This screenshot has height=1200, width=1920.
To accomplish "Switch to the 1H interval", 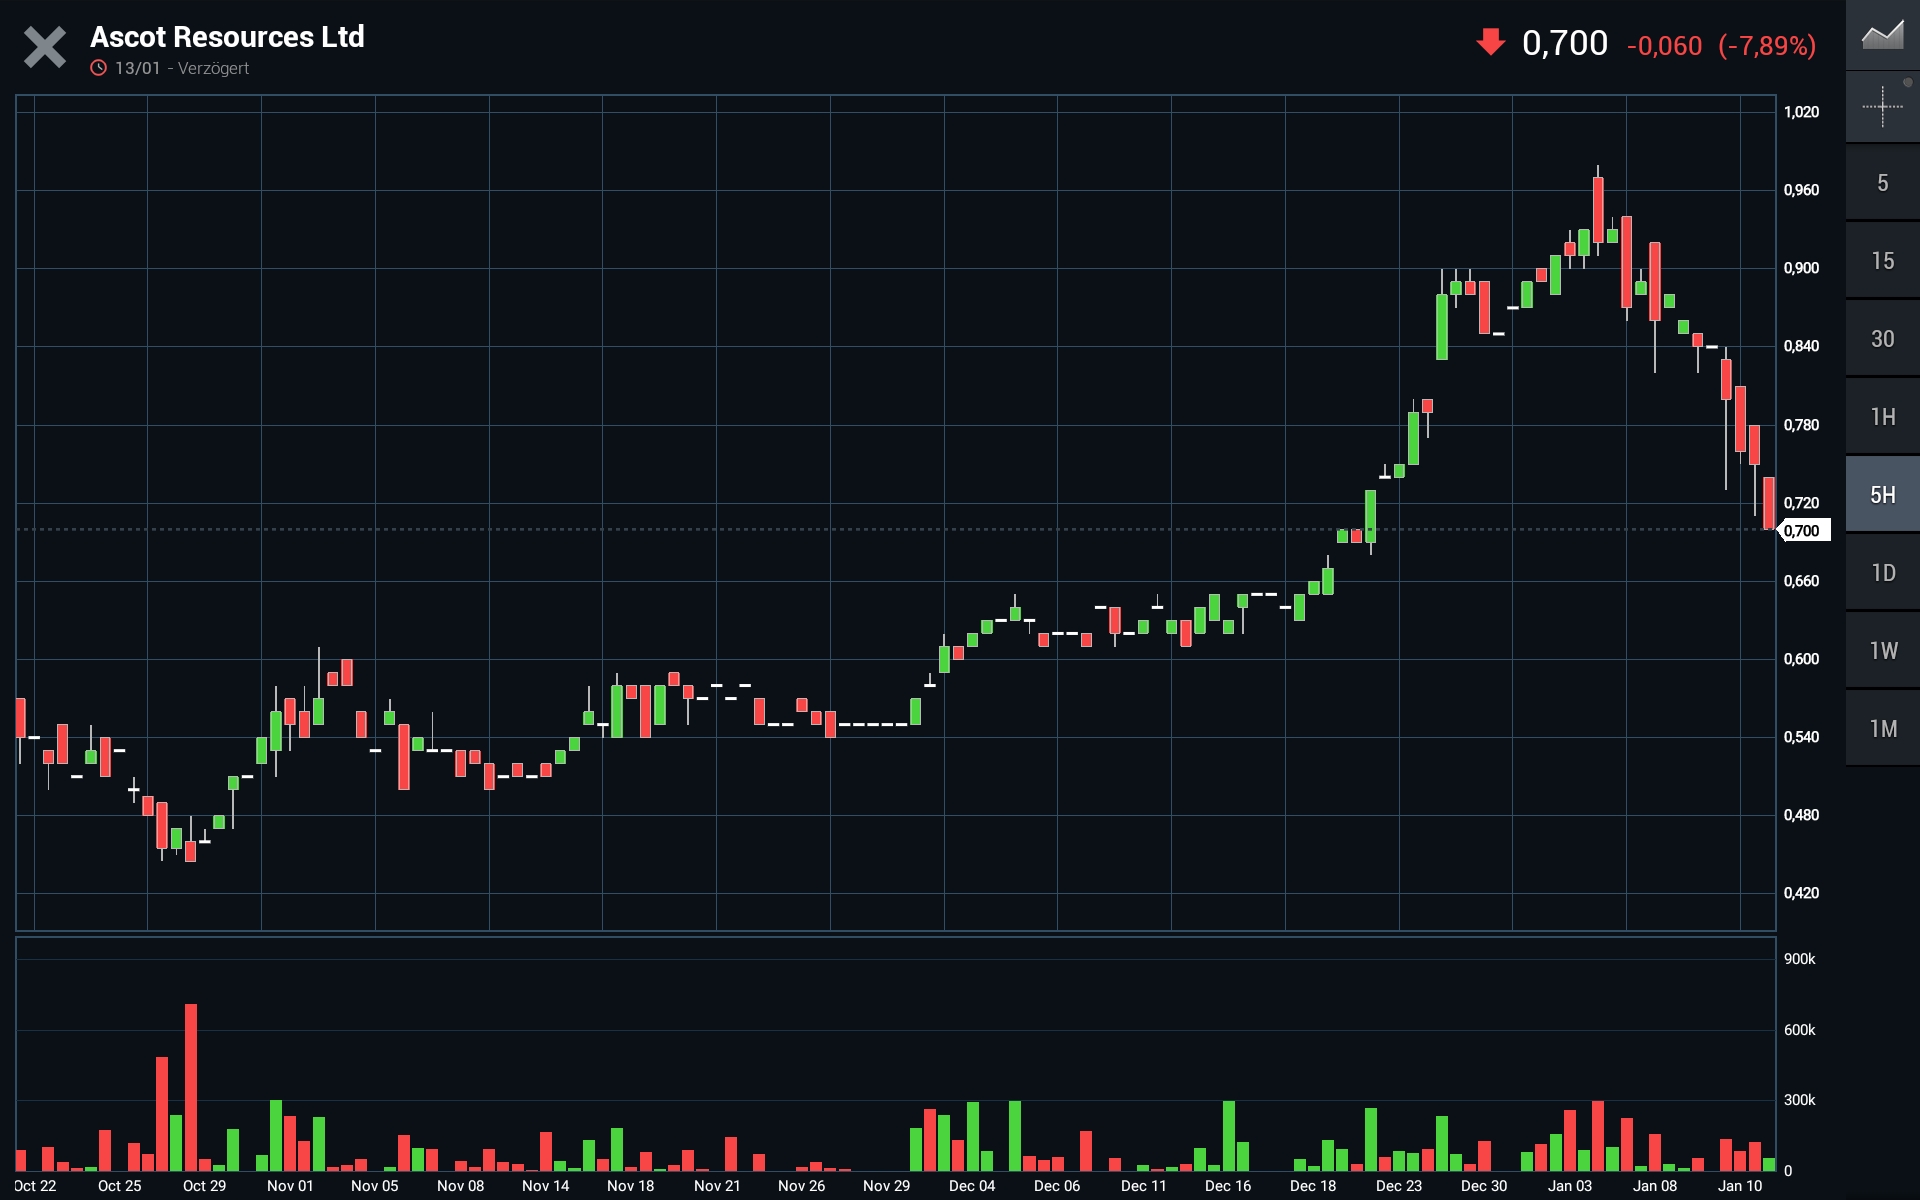I will [1882, 417].
